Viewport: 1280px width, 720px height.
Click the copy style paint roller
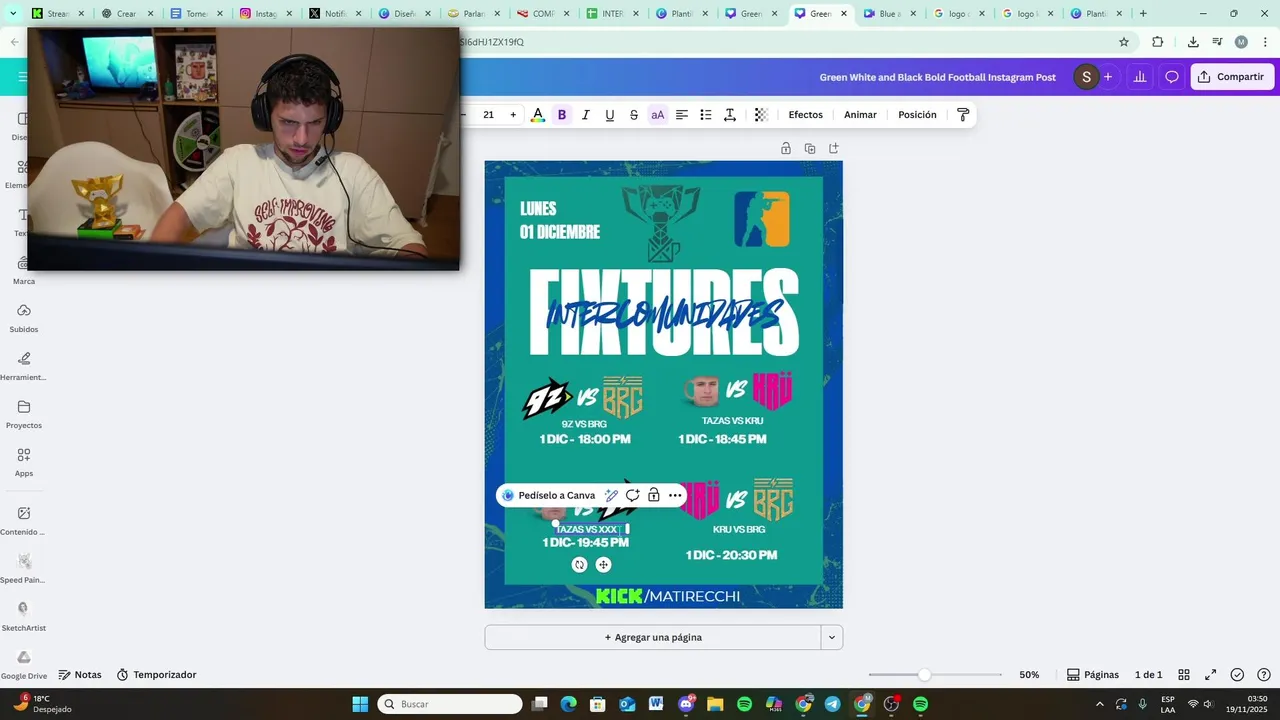pyautogui.click(x=963, y=115)
